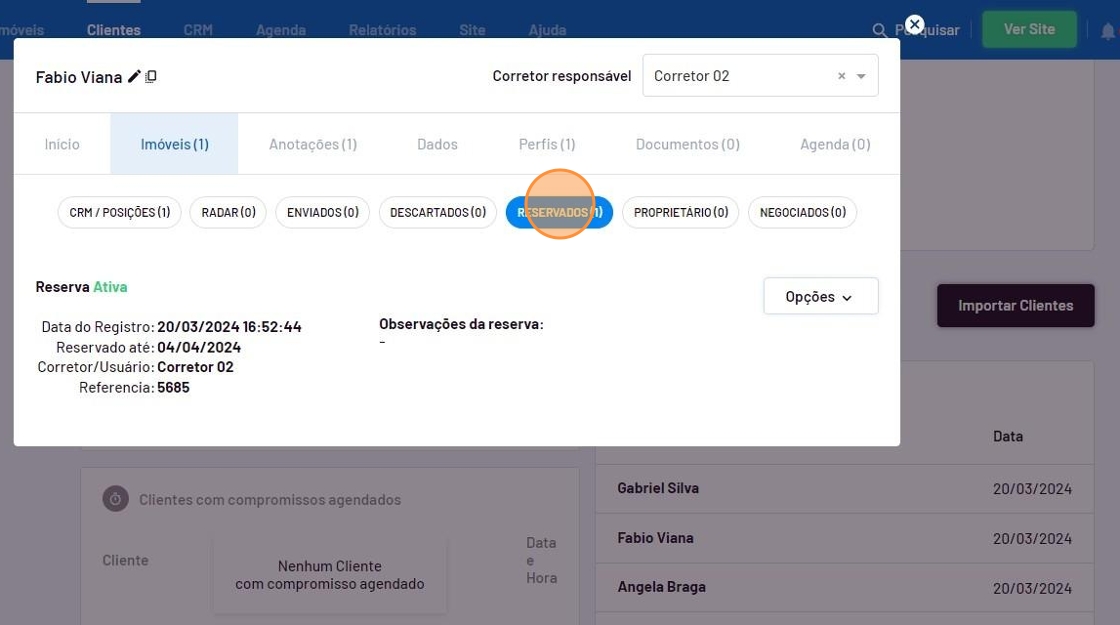
Task: Select the Radar (0) filter pill
Action: [228, 212]
